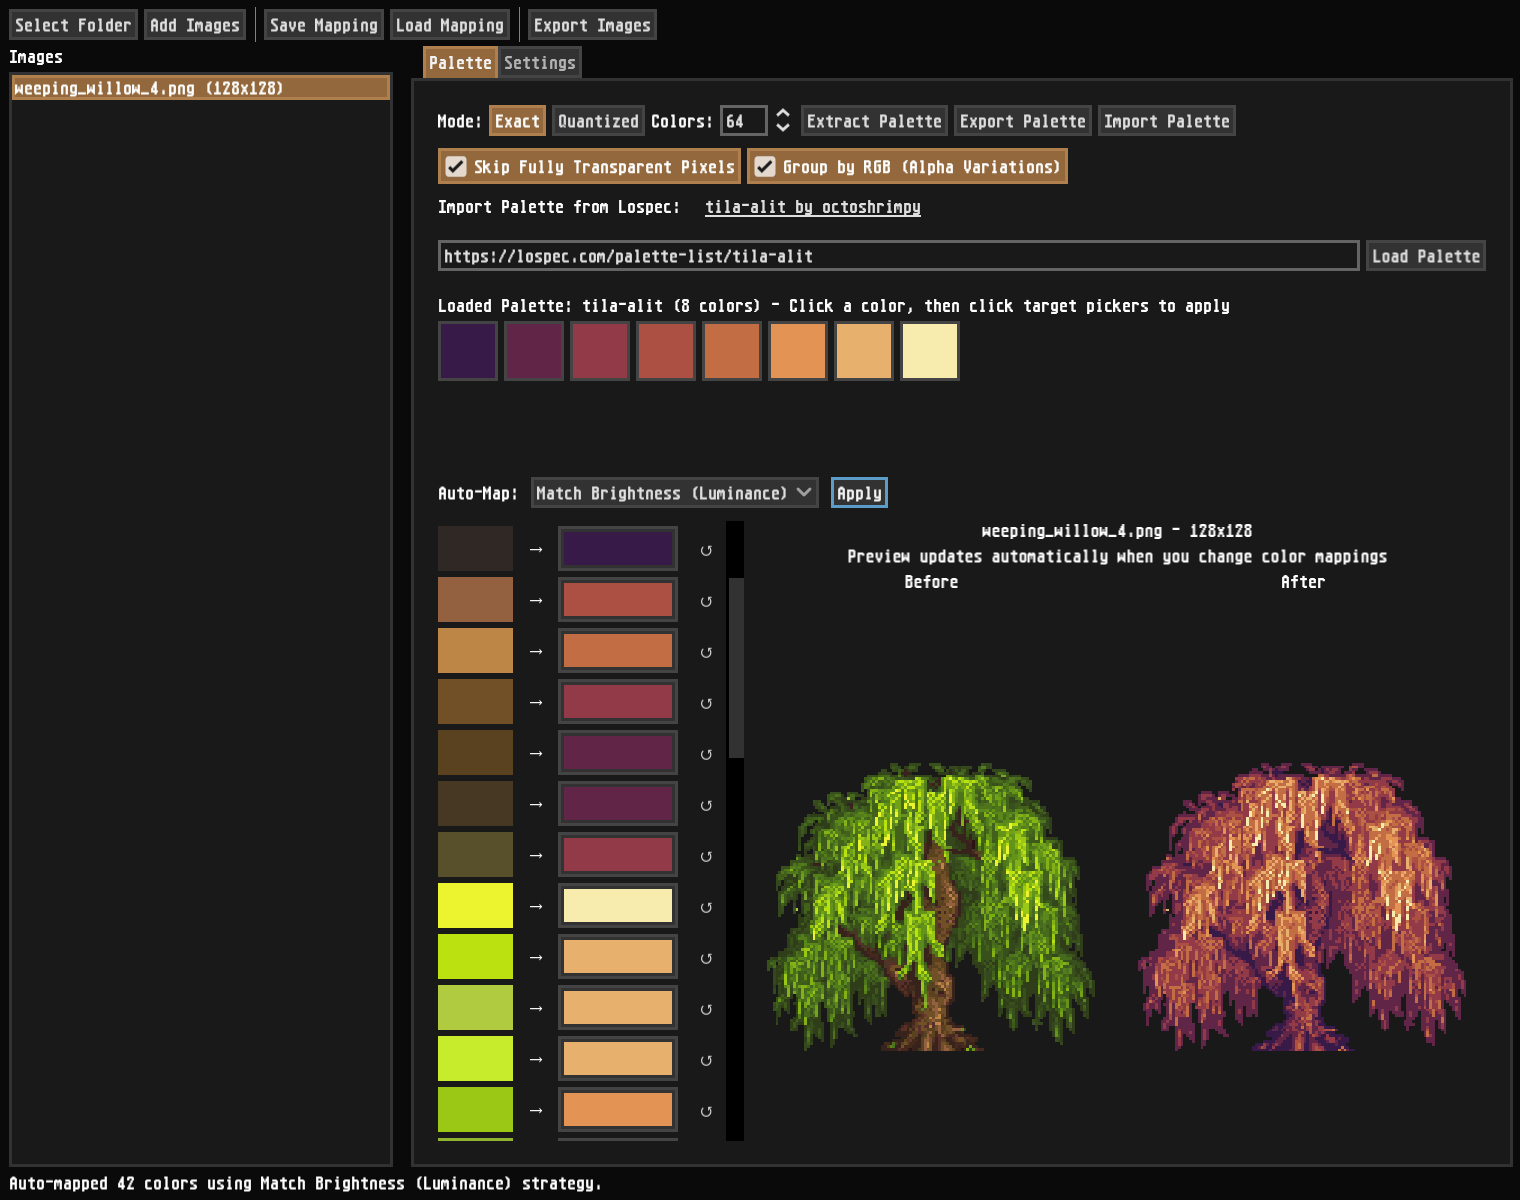Reset mapping for the bright yellow source color

pos(706,908)
